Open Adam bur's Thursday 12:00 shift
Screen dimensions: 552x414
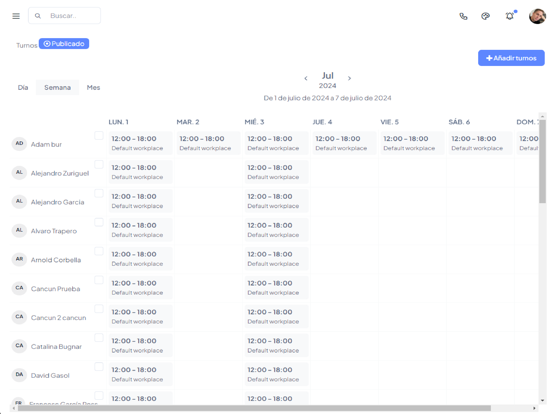point(344,143)
